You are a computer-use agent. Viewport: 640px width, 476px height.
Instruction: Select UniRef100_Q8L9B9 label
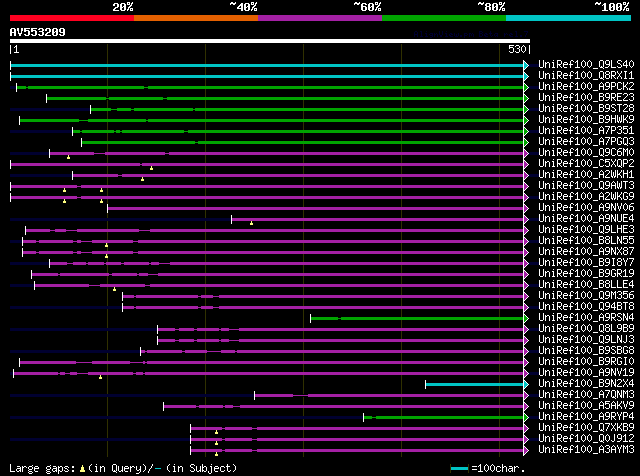(x=586, y=329)
